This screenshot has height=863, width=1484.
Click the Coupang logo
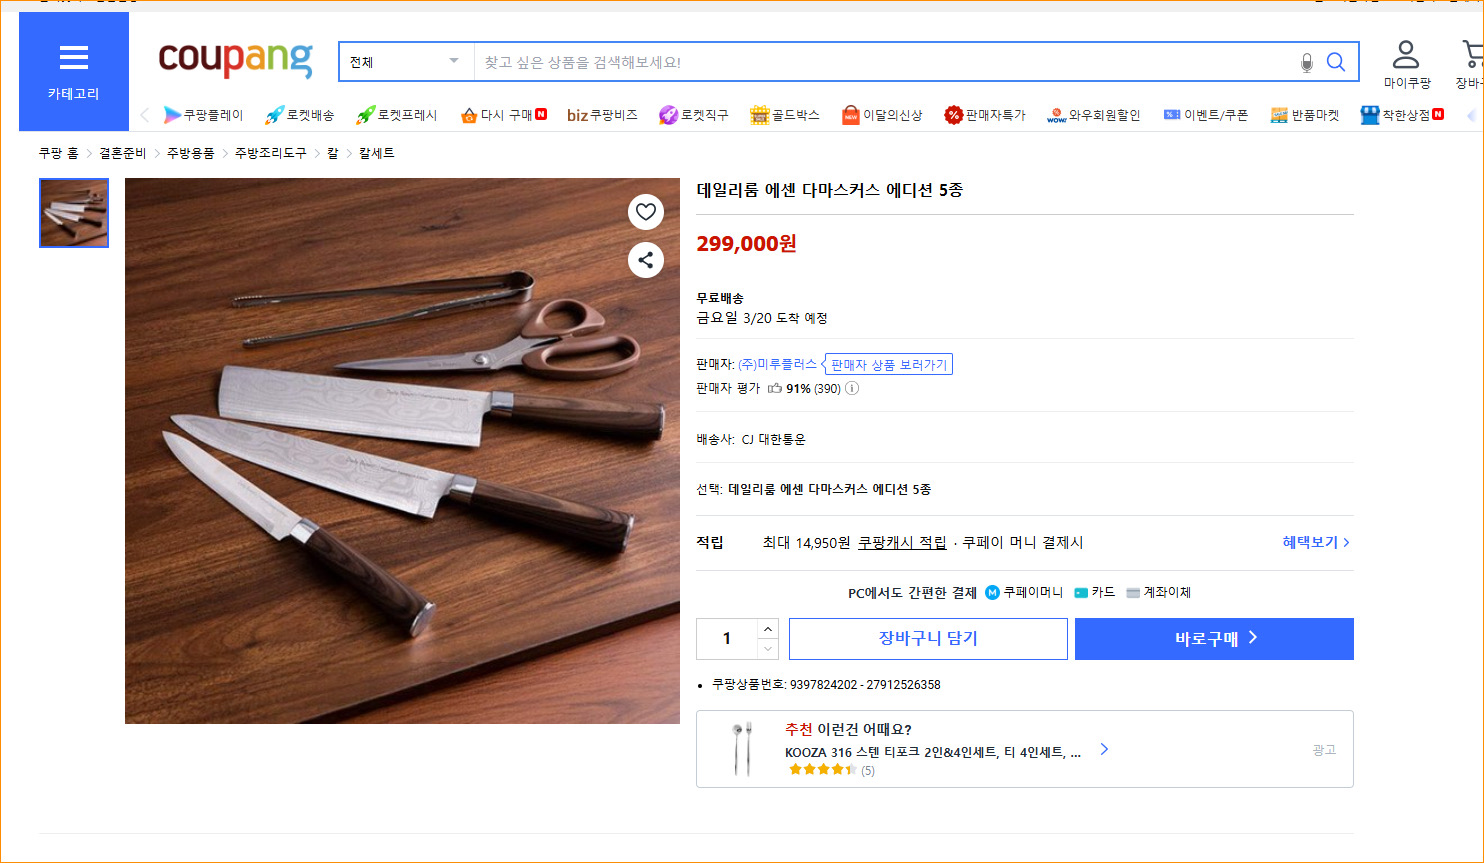pos(235,60)
